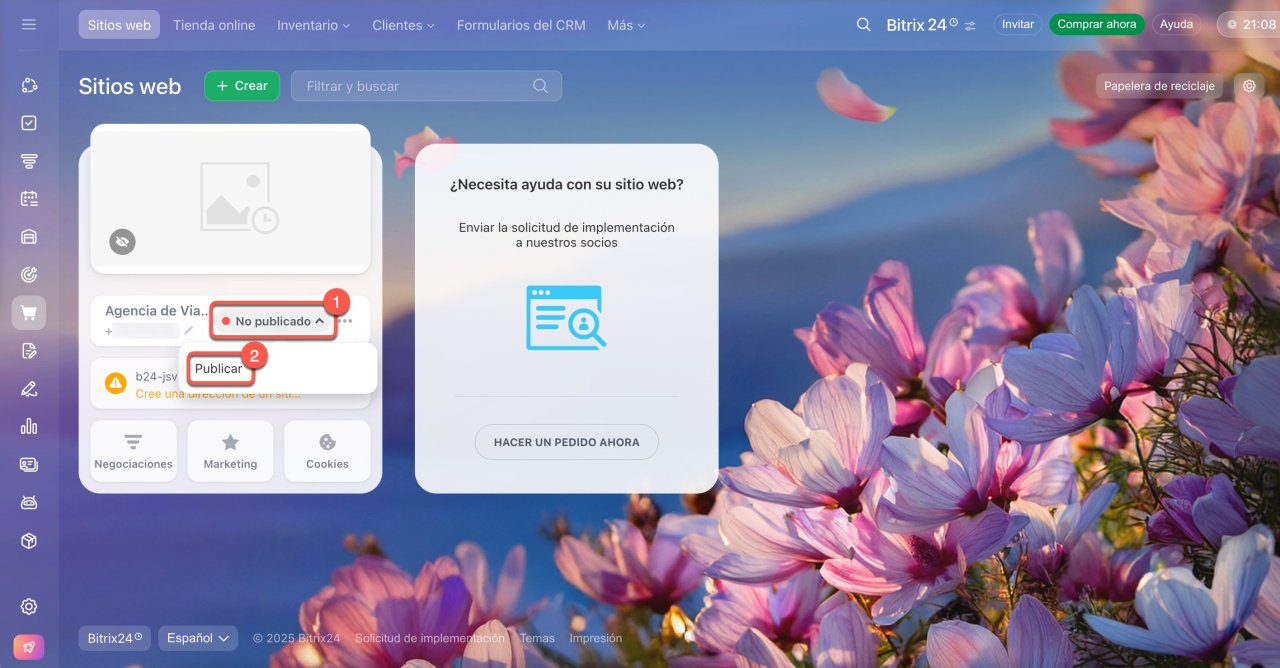This screenshot has height=668, width=1280.
Task: Open the Marketing star tile
Action: 230,451
